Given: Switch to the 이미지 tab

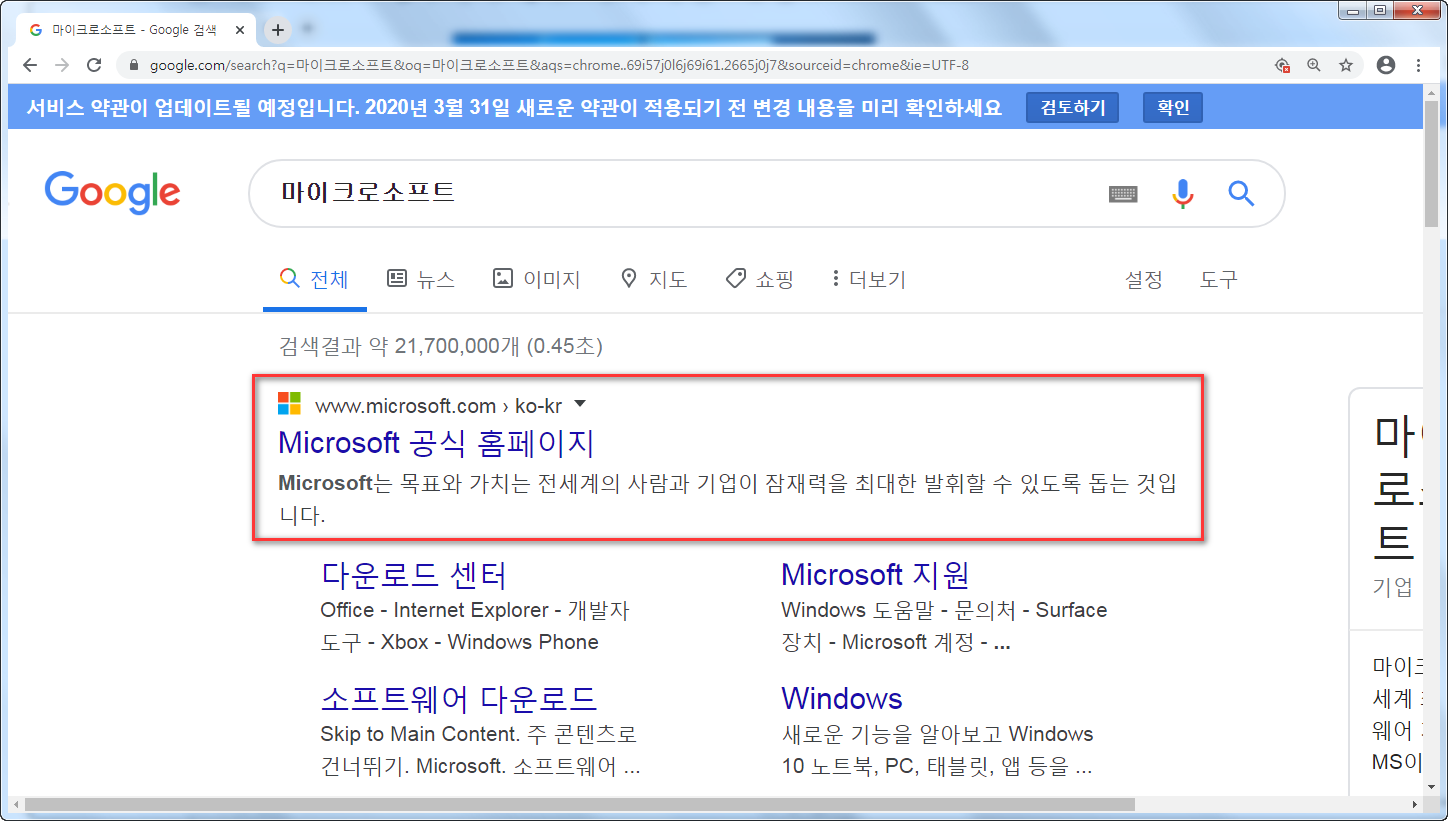Looking at the screenshot, I should tap(537, 279).
